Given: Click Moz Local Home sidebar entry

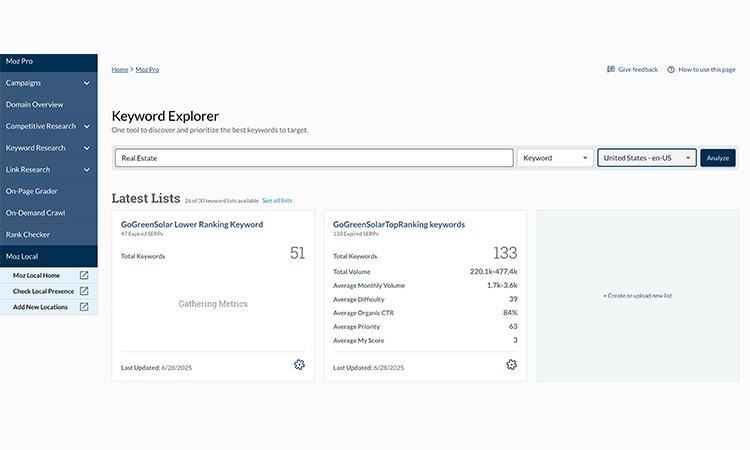Looking at the screenshot, I should click(x=49, y=275).
